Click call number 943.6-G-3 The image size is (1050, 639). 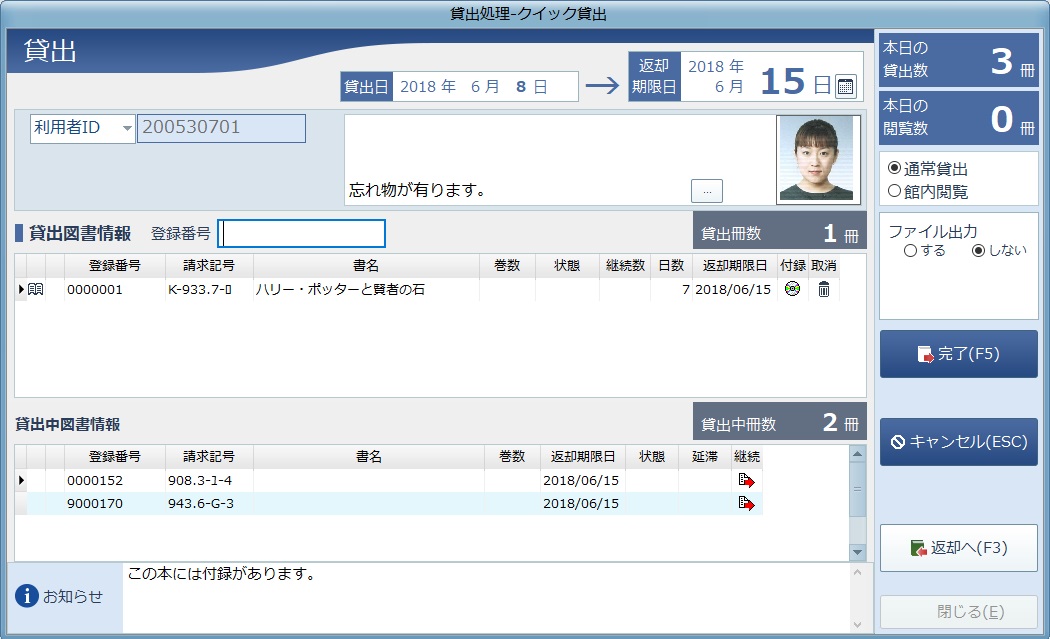tap(201, 503)
